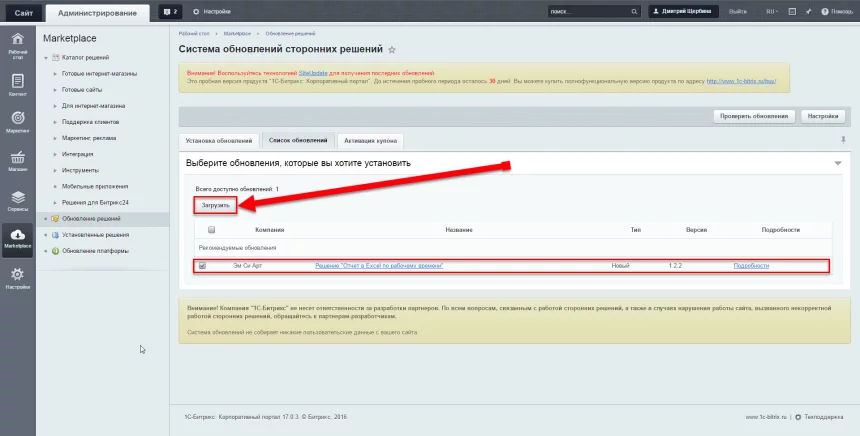Collapse the update selection panel arrow
860x436 pixels.
point(836,163)
